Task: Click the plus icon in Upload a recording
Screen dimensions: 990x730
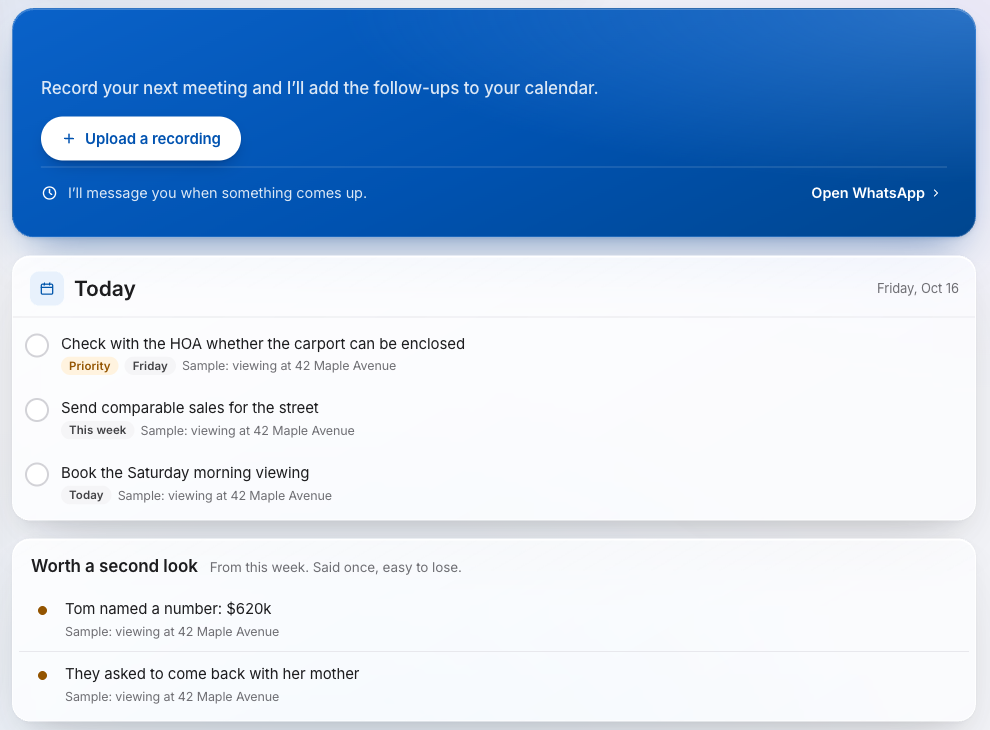Action: point(69,138)
